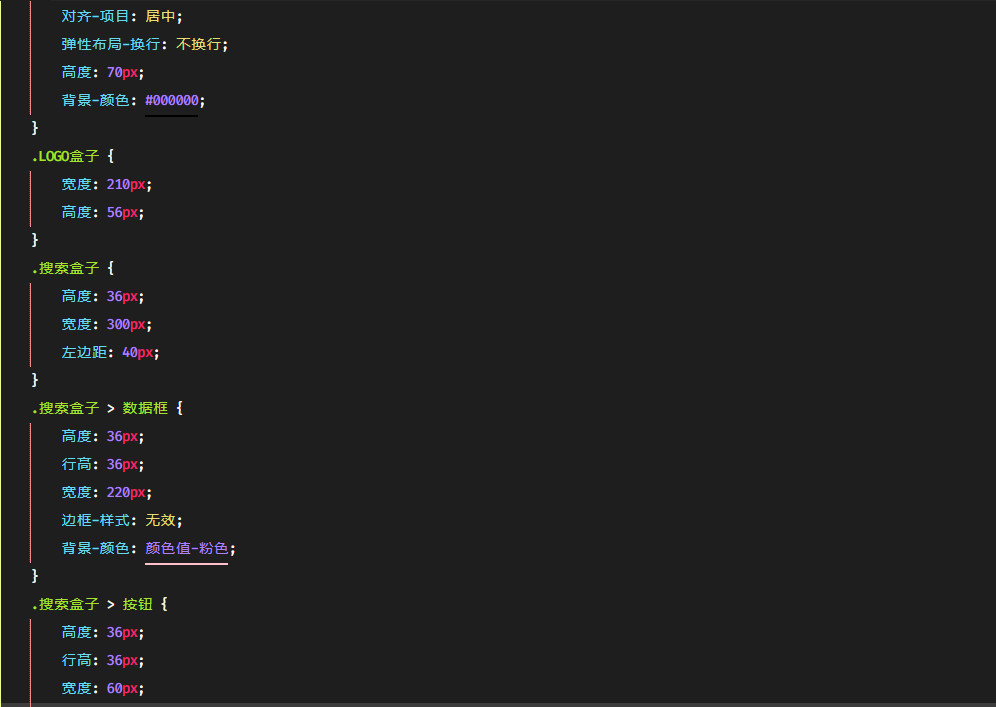Click 背景-颜色 on the 颜色值-粉色 line
The height and width of the screenshot is (707, 996).
coord(95,548)
